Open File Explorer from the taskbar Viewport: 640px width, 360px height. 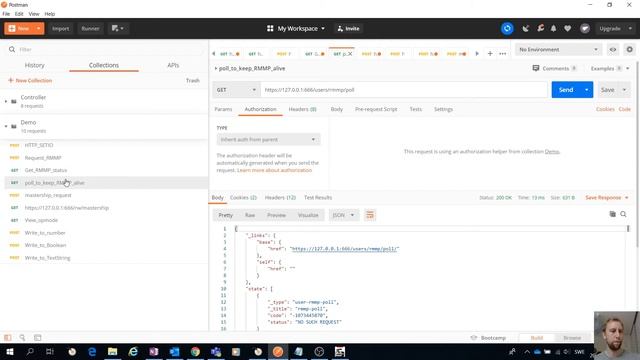[112, 351]
